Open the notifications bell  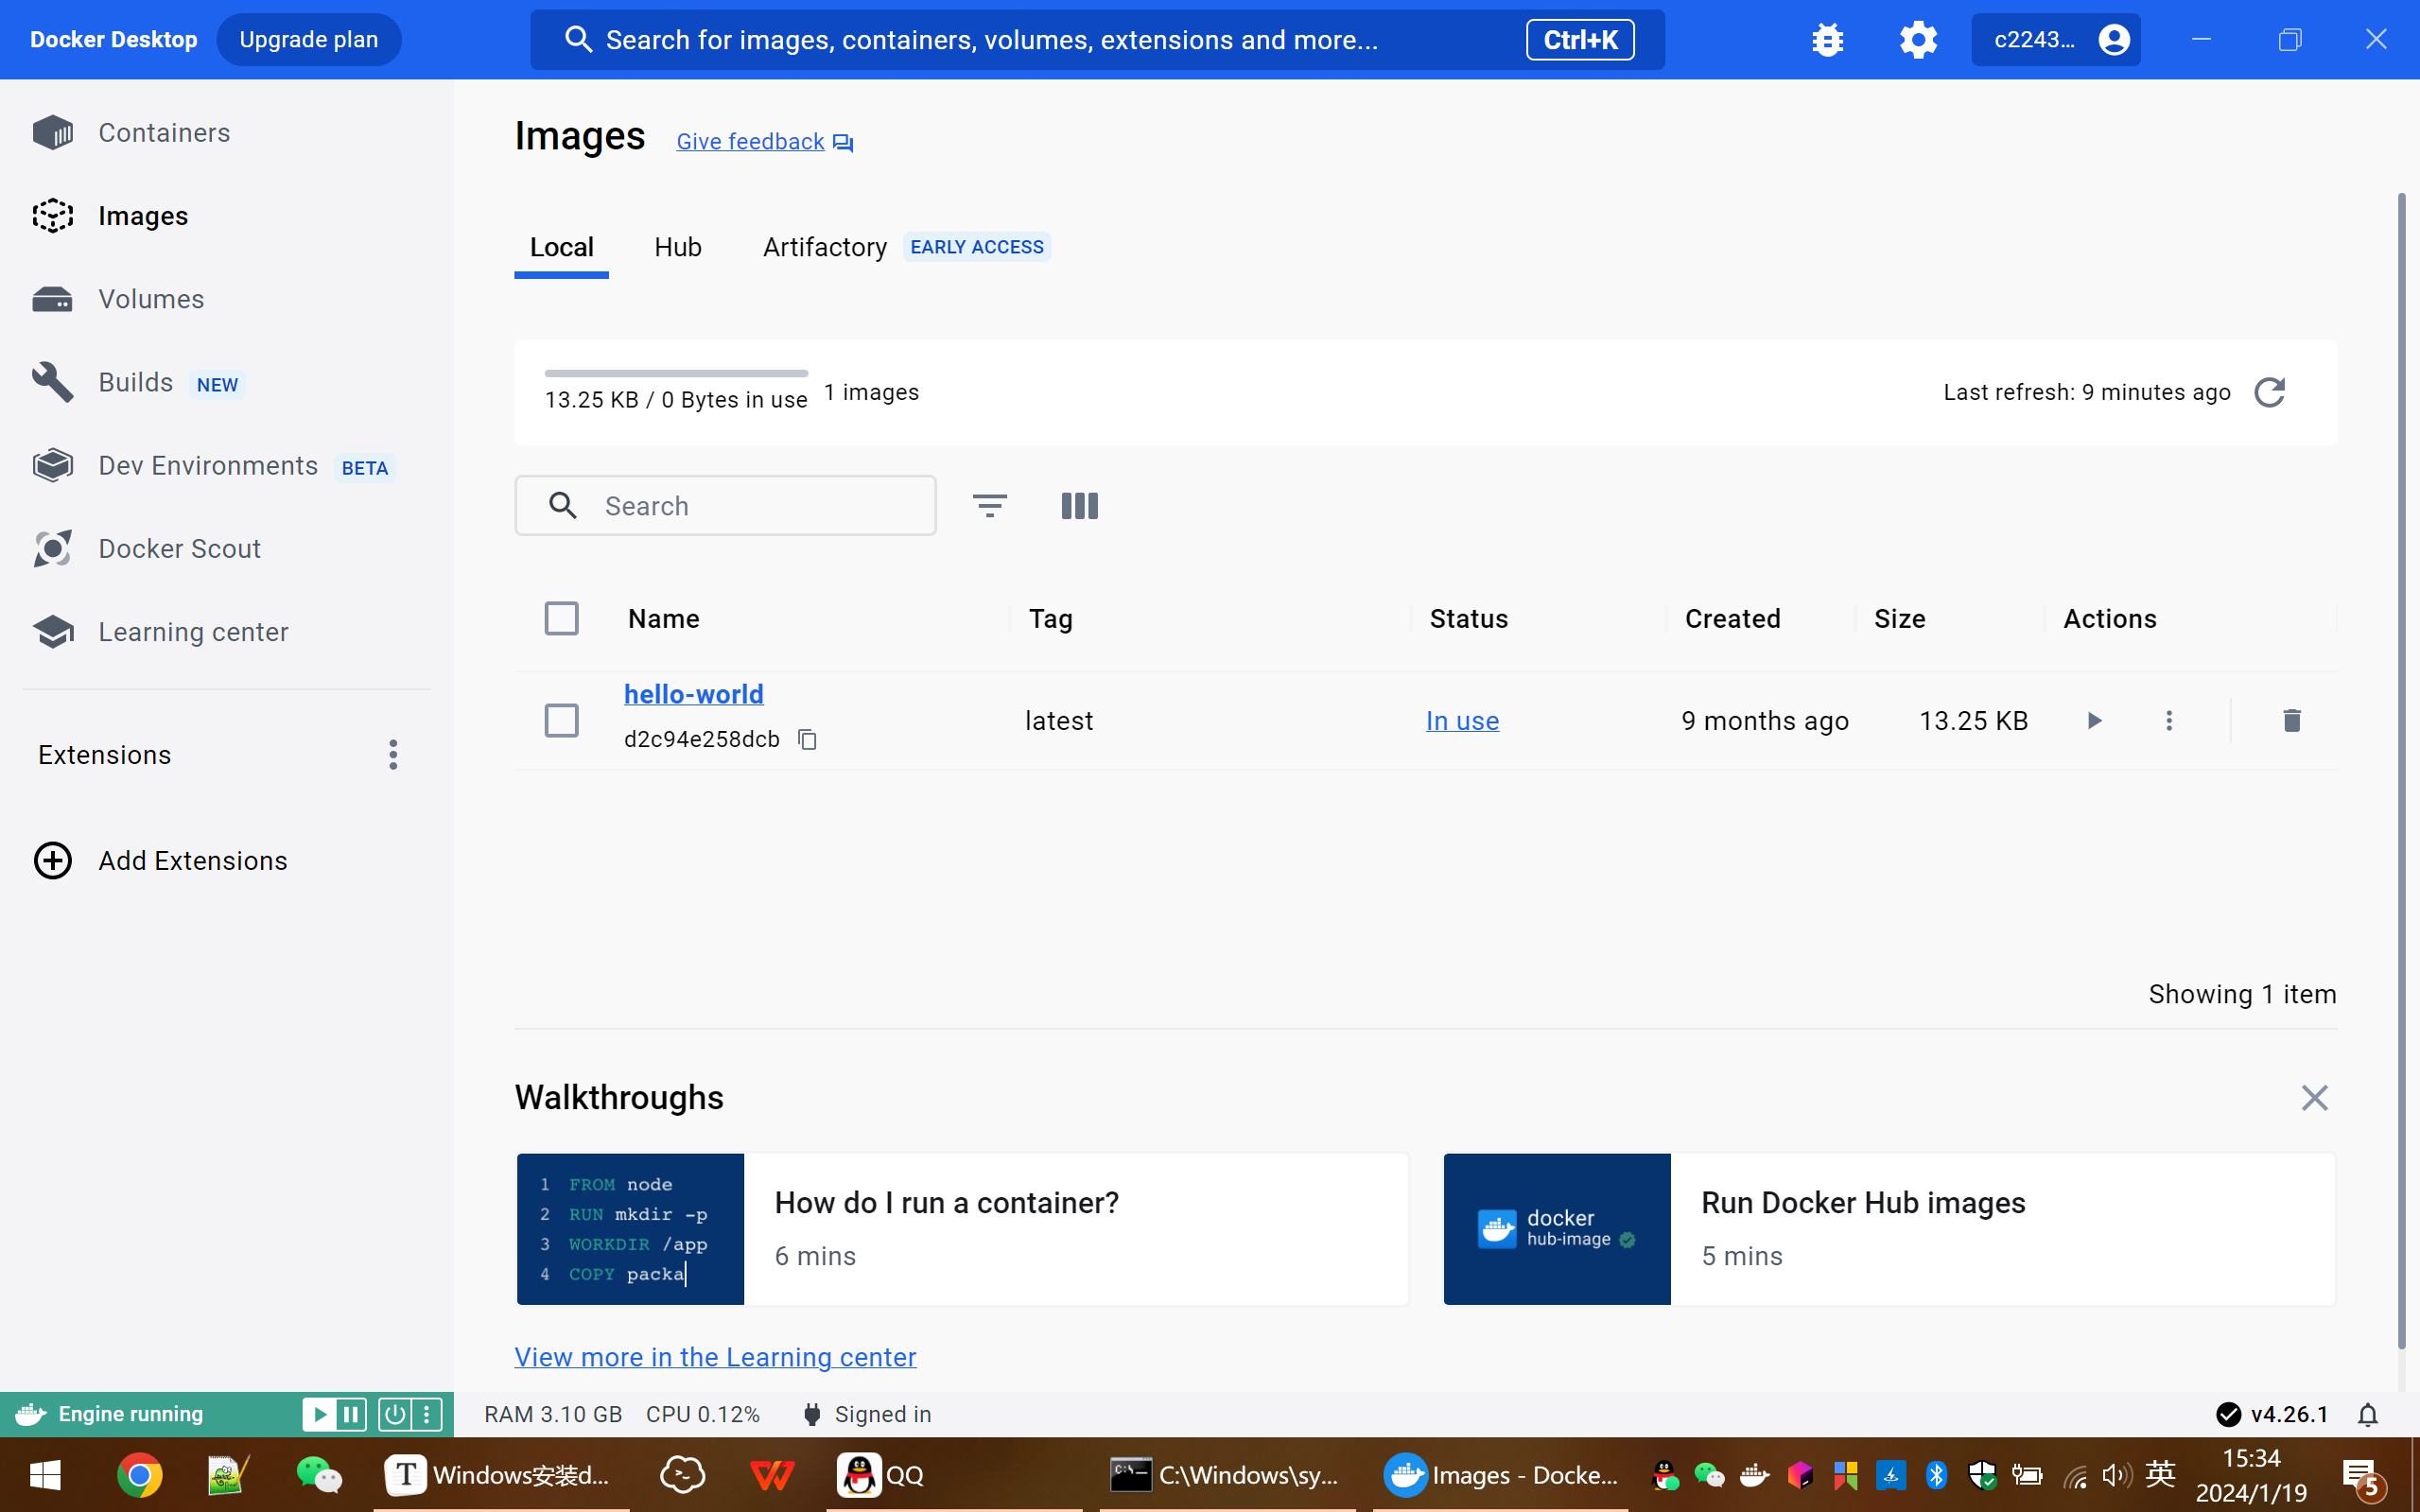pyautogui.click(x=2368, y=1415)
